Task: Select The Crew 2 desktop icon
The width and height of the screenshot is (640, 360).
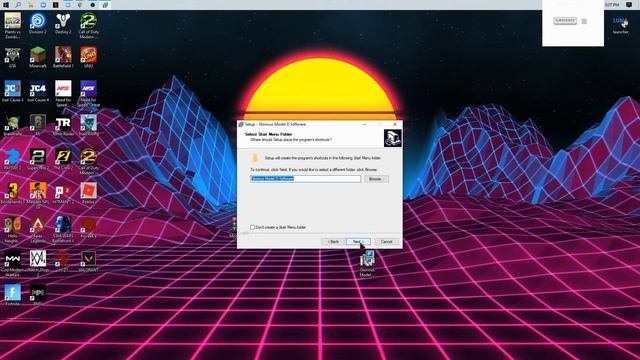Action: pyautogui.click(x=63, y=160)
